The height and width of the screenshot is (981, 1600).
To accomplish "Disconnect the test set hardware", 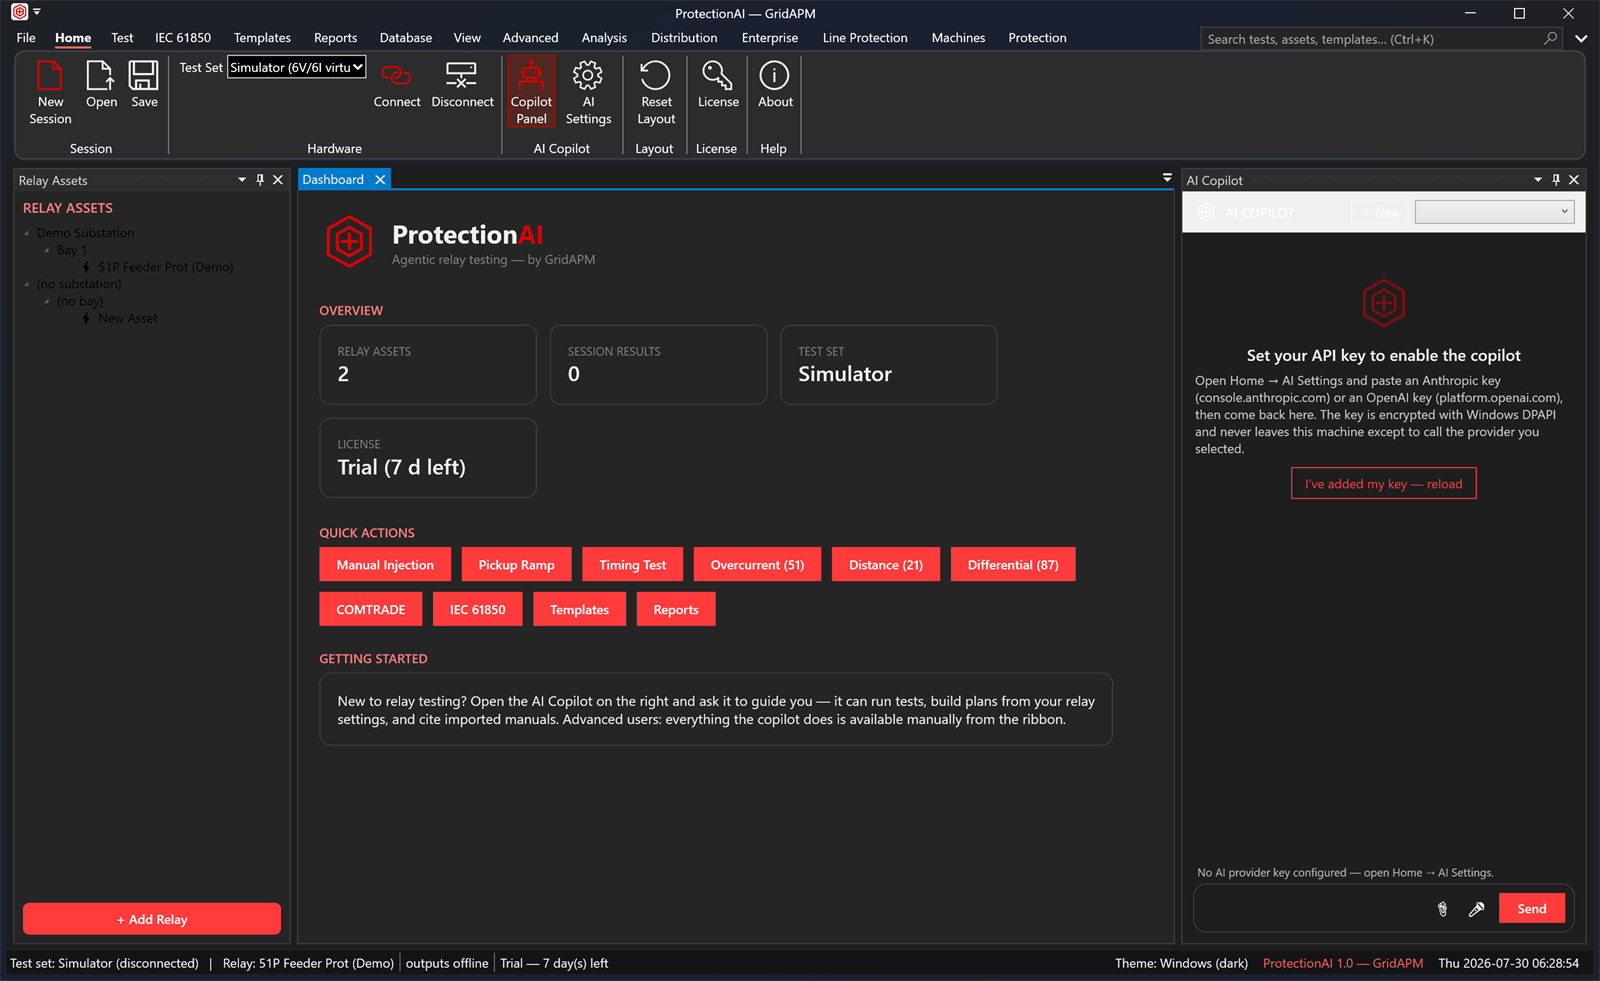I will pos(462,85).
